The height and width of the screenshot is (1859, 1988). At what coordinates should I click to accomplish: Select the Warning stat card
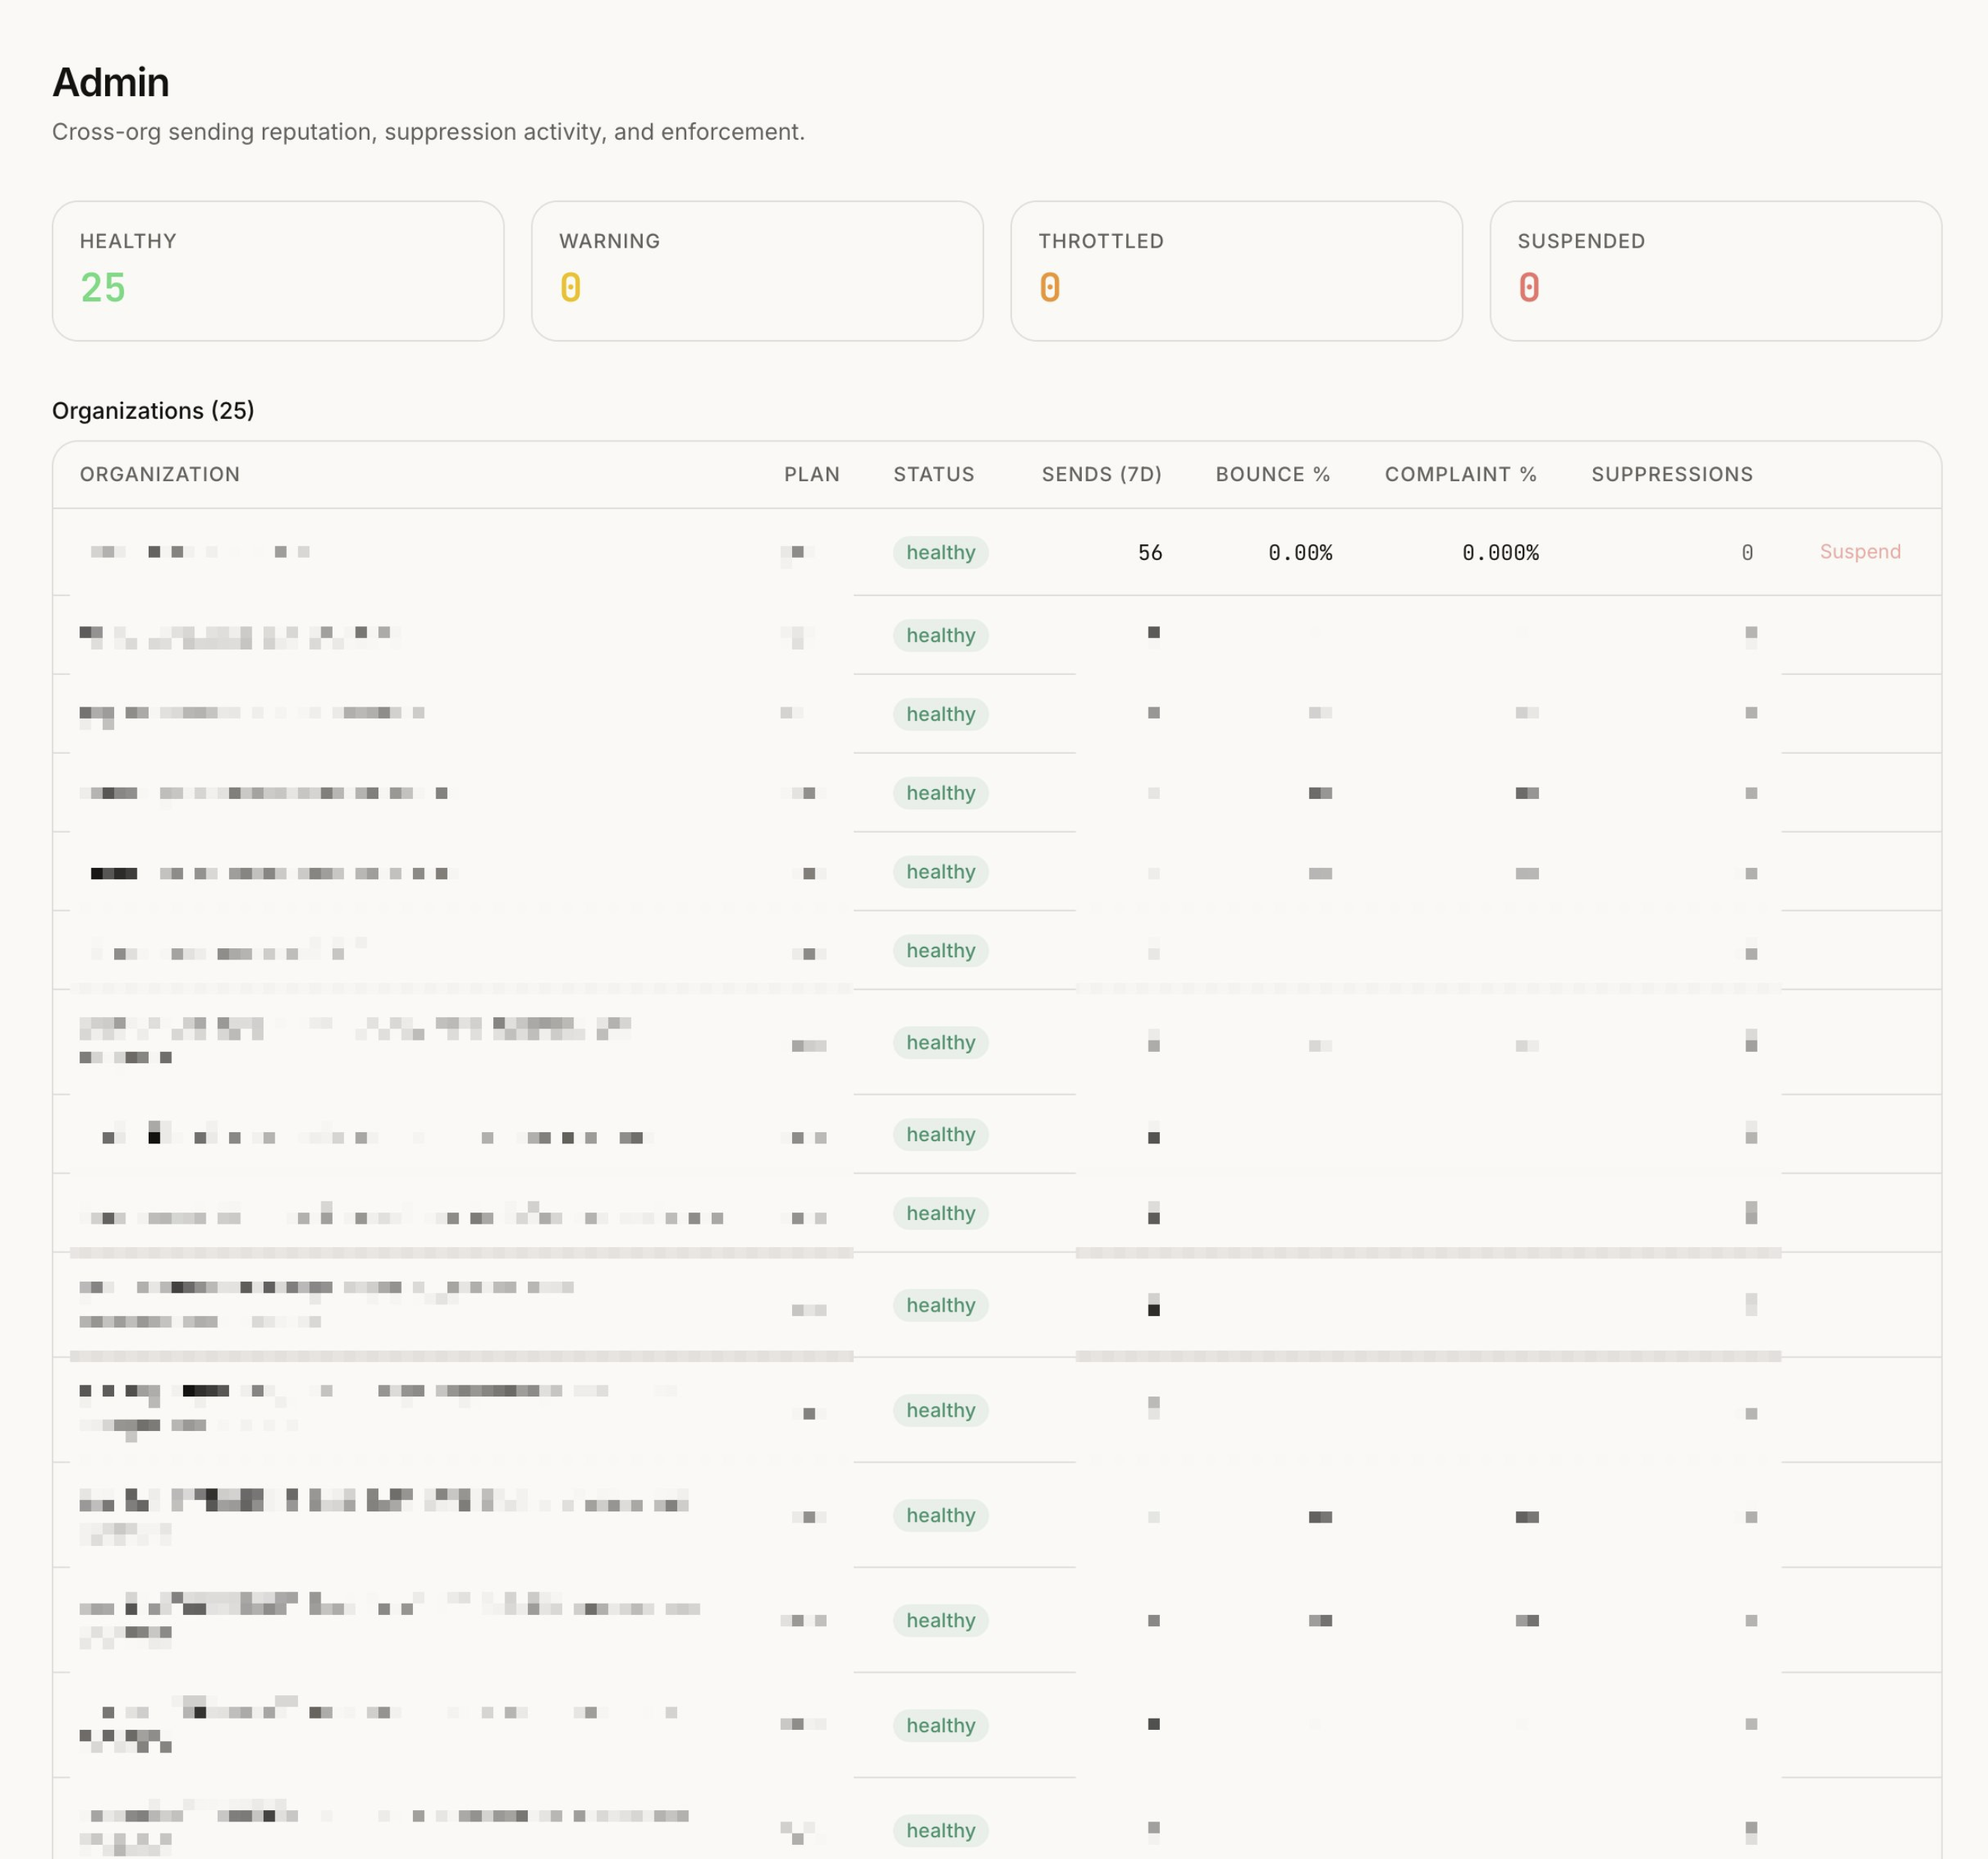pos(757,271)
